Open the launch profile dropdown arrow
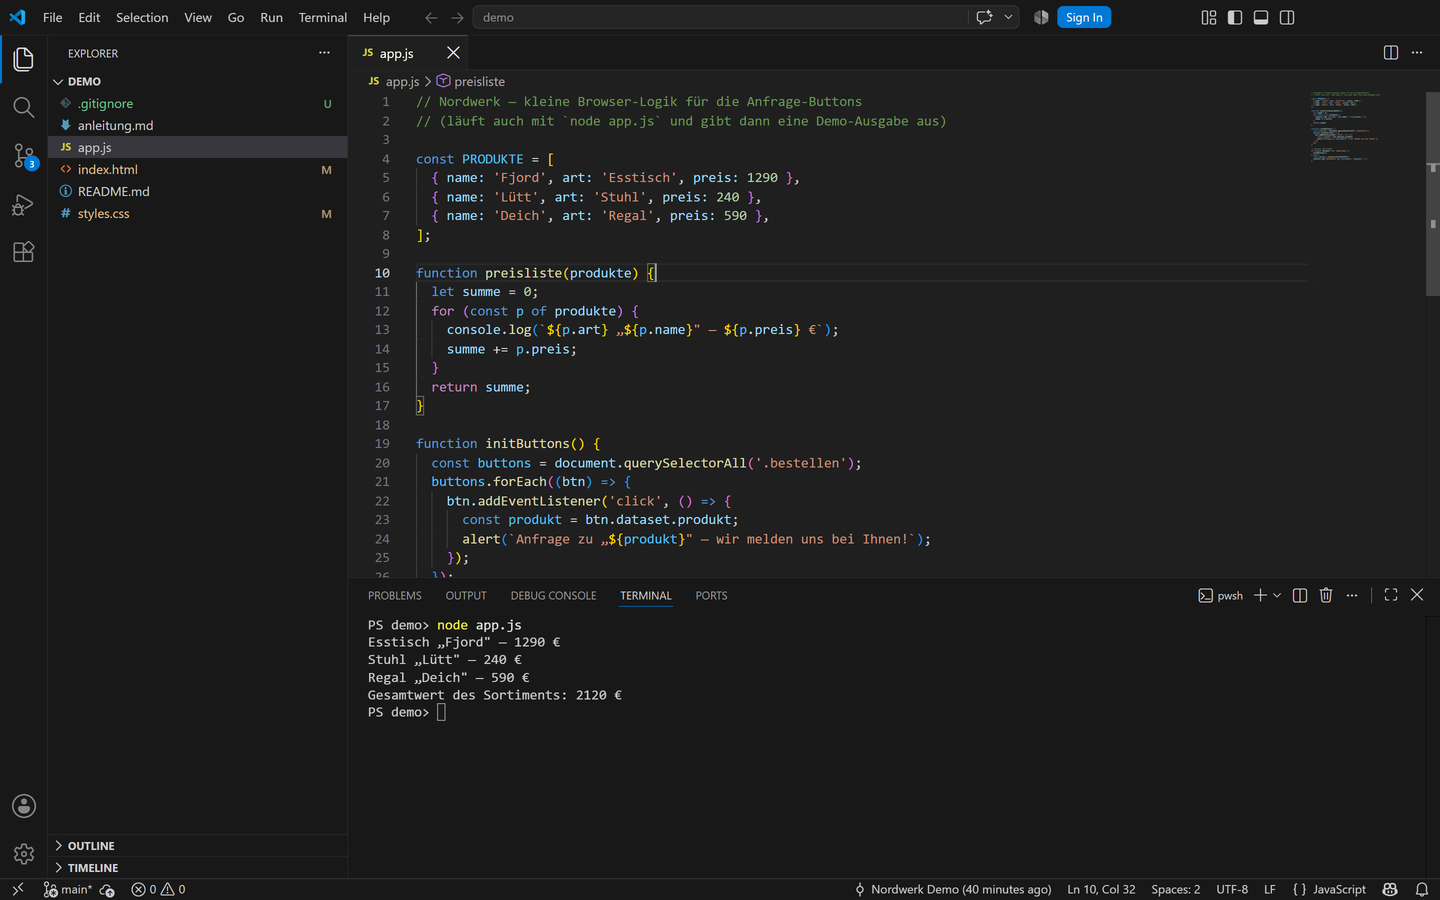 (x=1277, y=595)
